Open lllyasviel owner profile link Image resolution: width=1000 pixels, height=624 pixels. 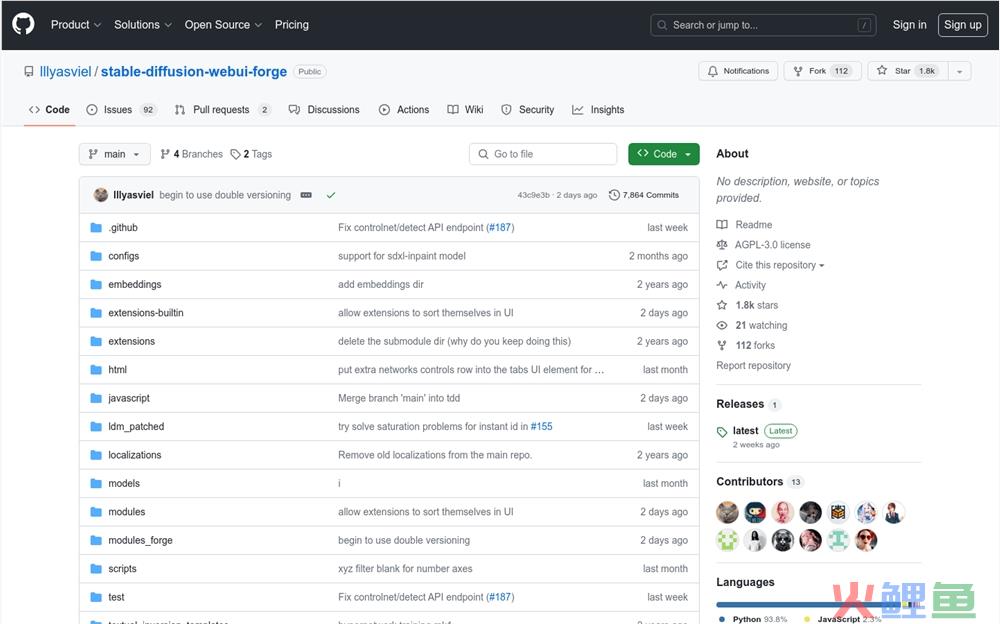65,71
